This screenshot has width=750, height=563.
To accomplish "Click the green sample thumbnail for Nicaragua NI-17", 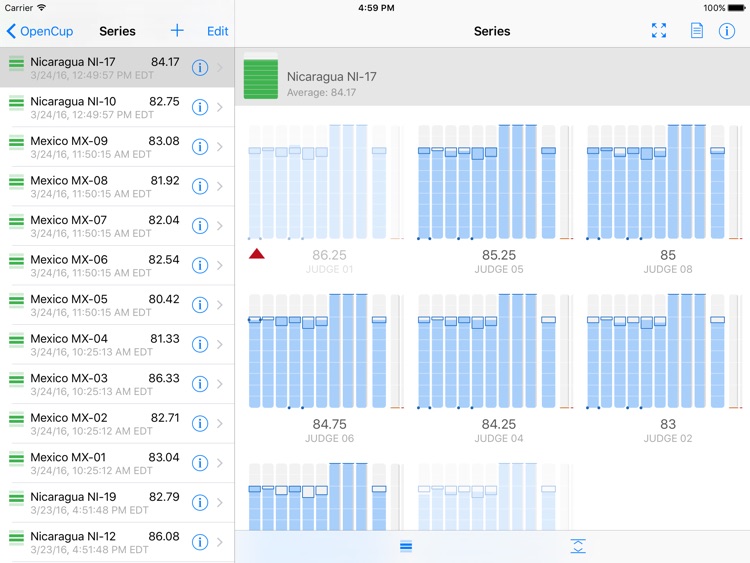I will [261, 76].
